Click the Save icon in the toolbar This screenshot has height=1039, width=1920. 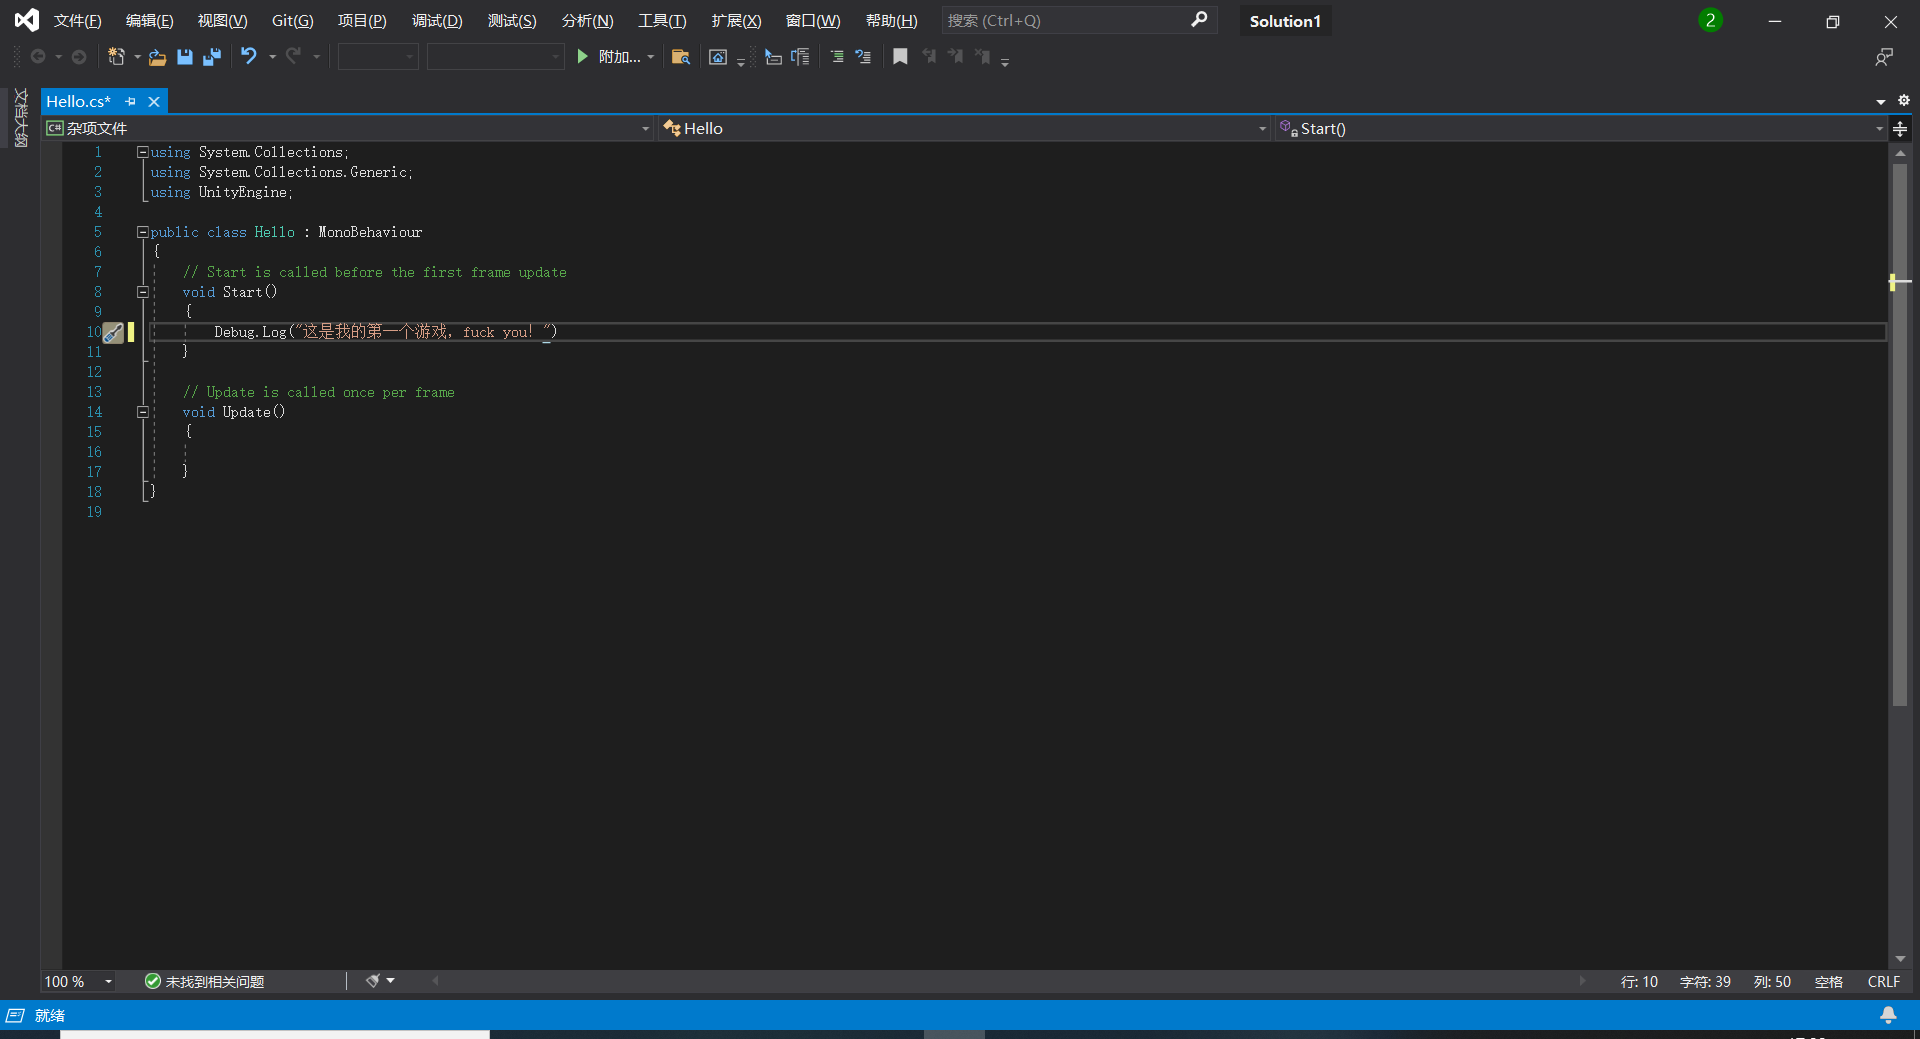coord(185,57)
